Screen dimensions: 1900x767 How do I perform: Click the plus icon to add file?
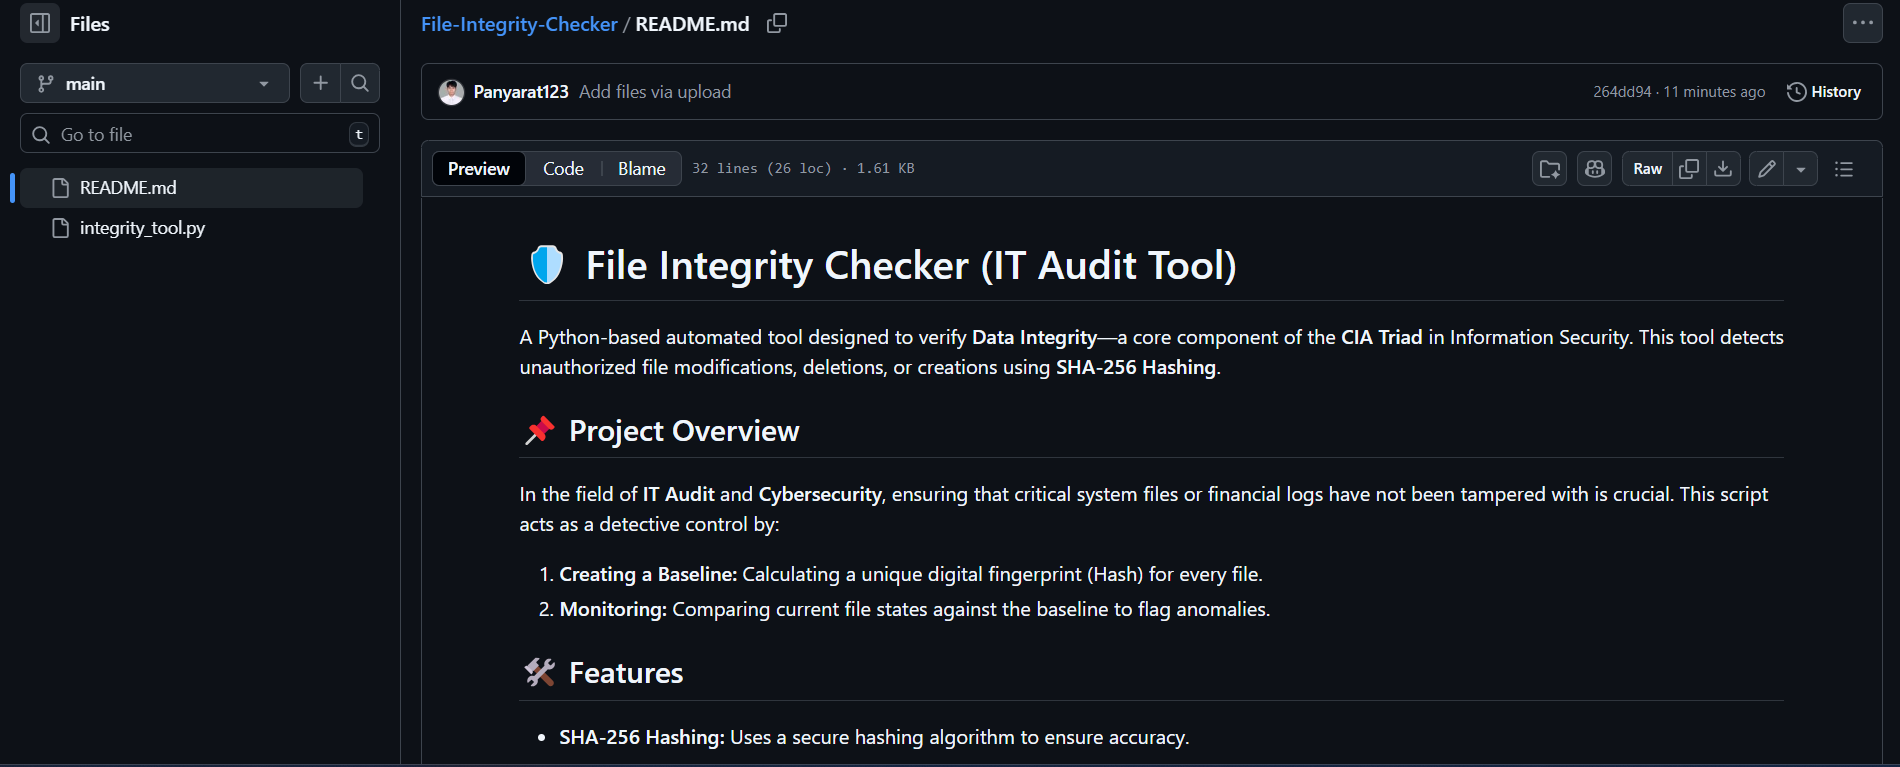(320, 84)
